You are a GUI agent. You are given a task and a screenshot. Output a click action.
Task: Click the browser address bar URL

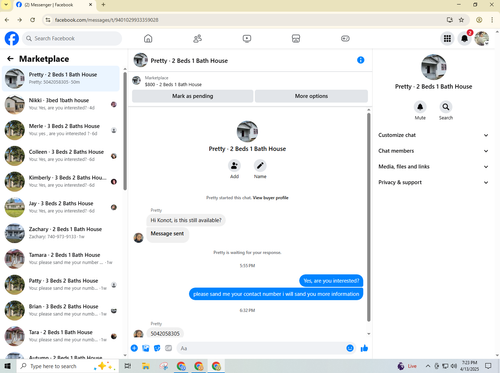pyautogui.click(x=107, y=20)
